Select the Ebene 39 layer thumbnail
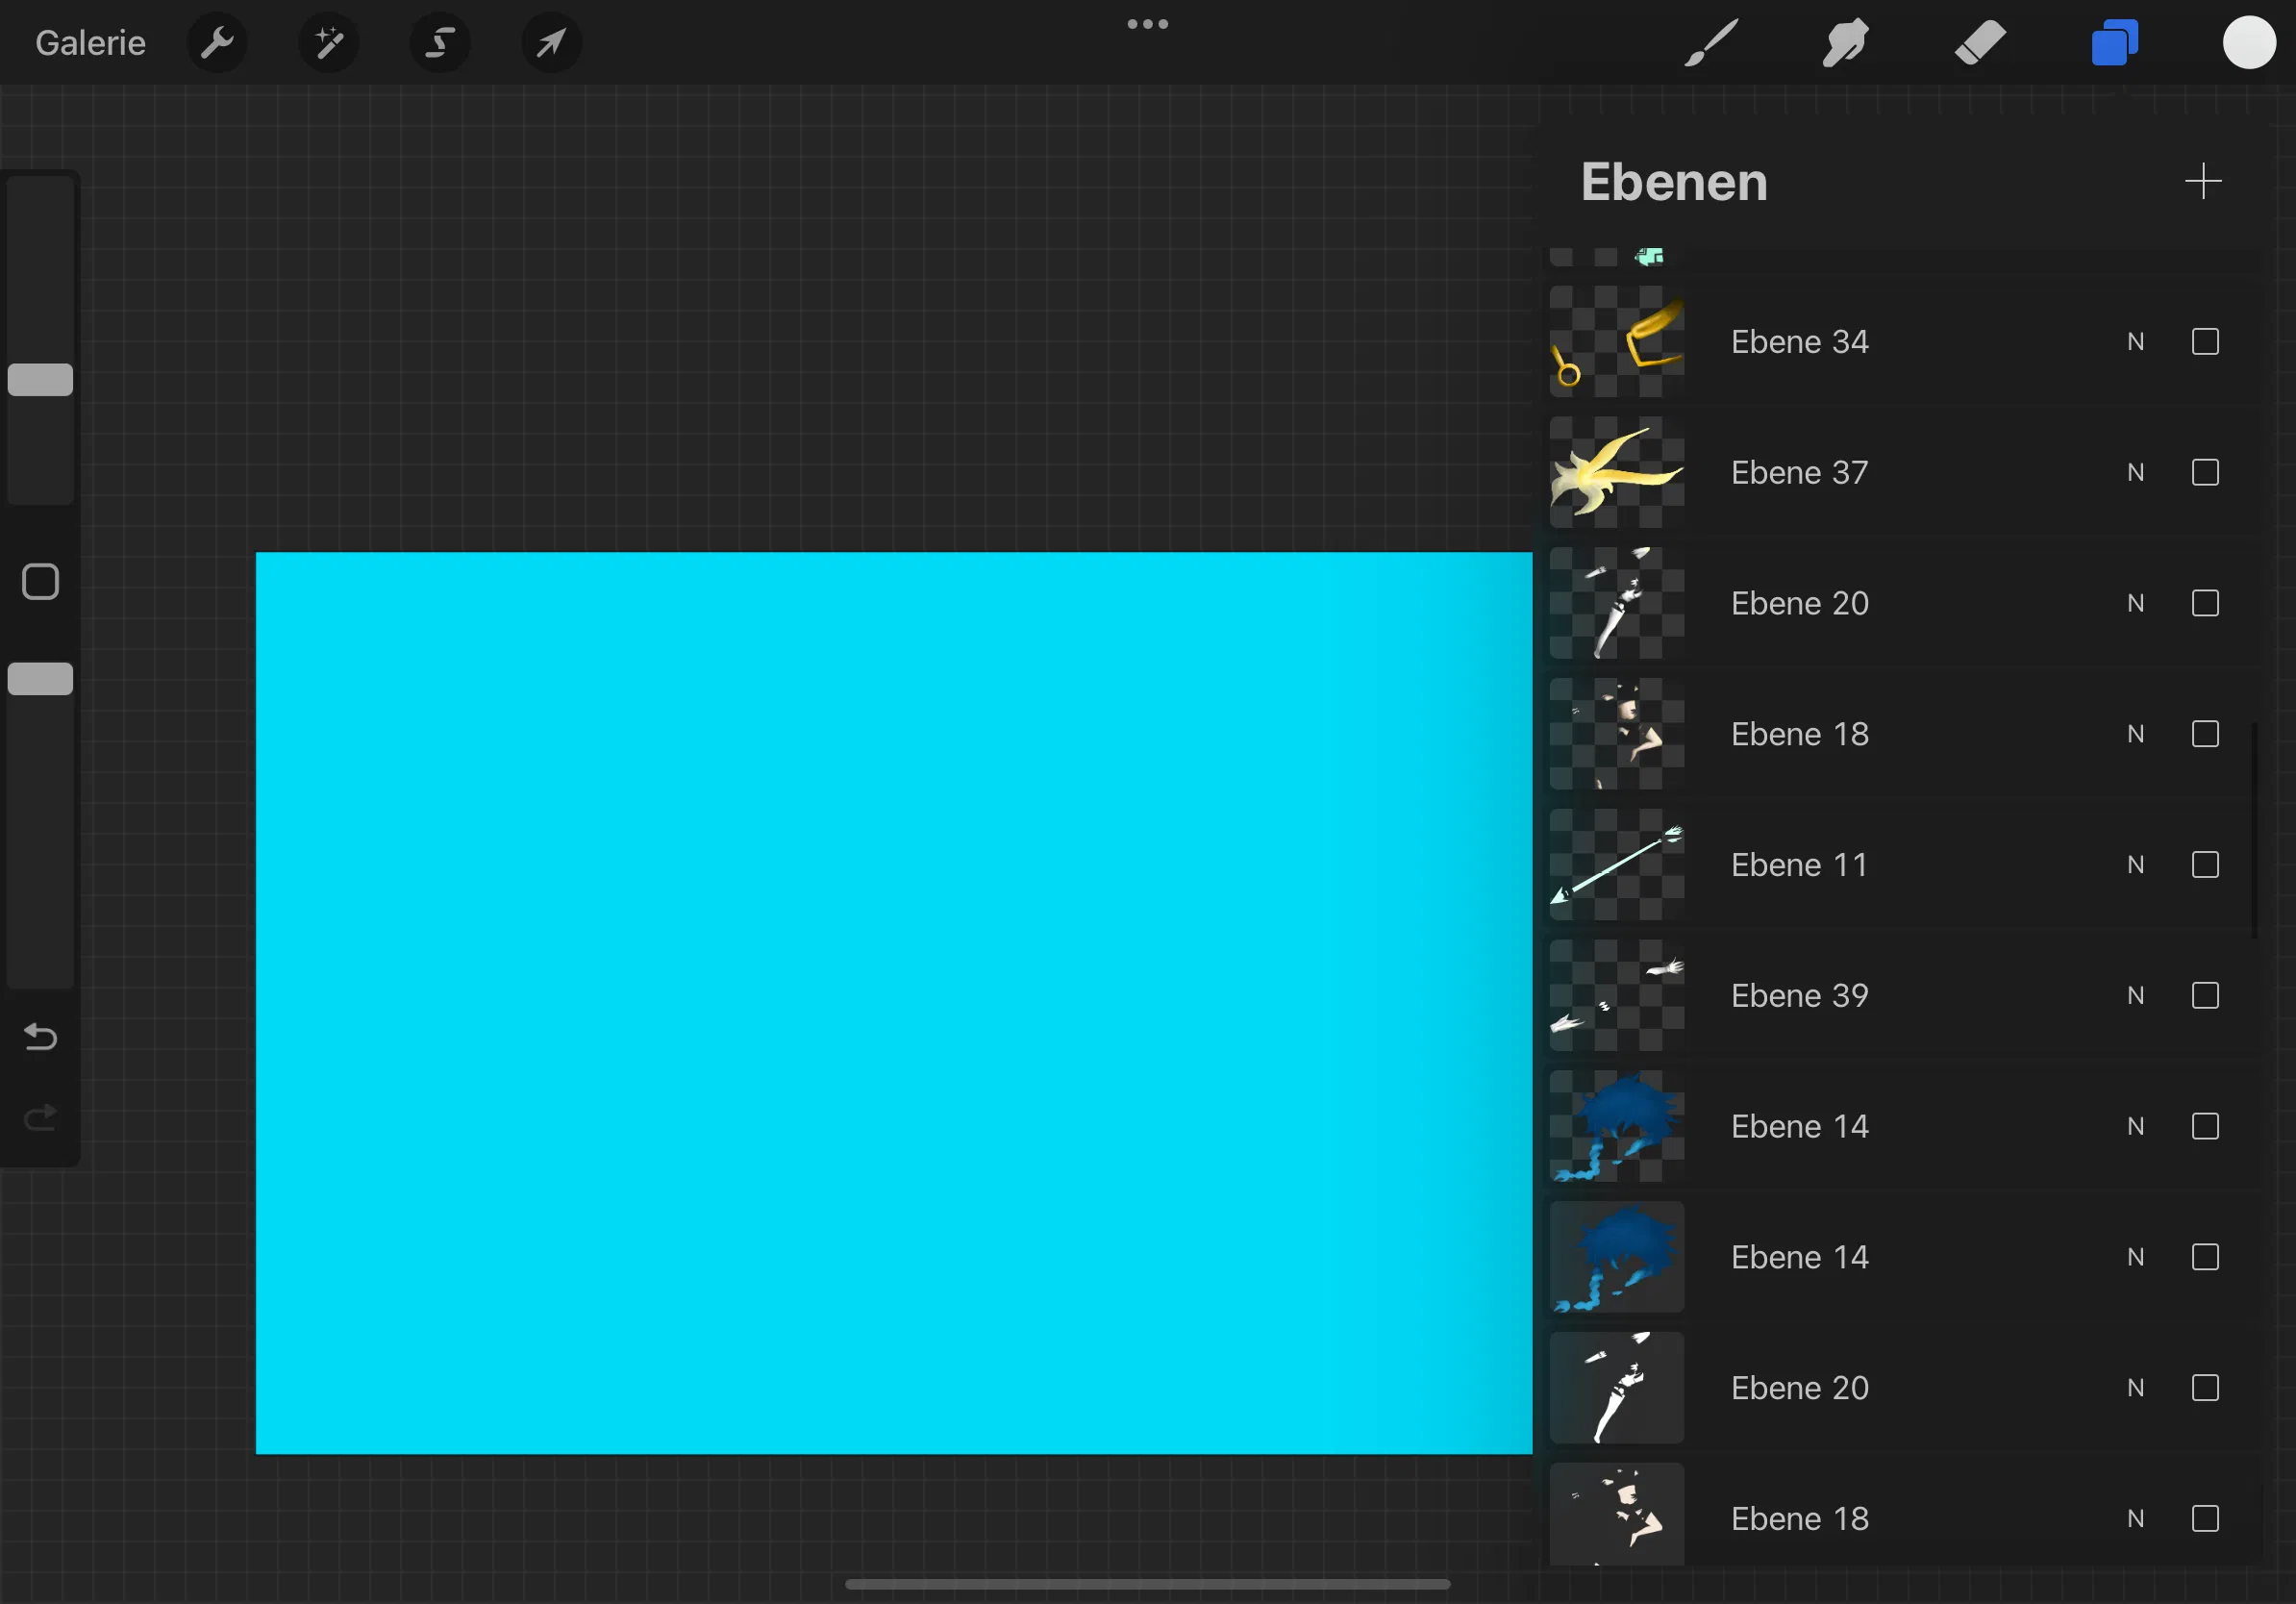The width and height of the screenshot is (2296, 1604). 1616,996
